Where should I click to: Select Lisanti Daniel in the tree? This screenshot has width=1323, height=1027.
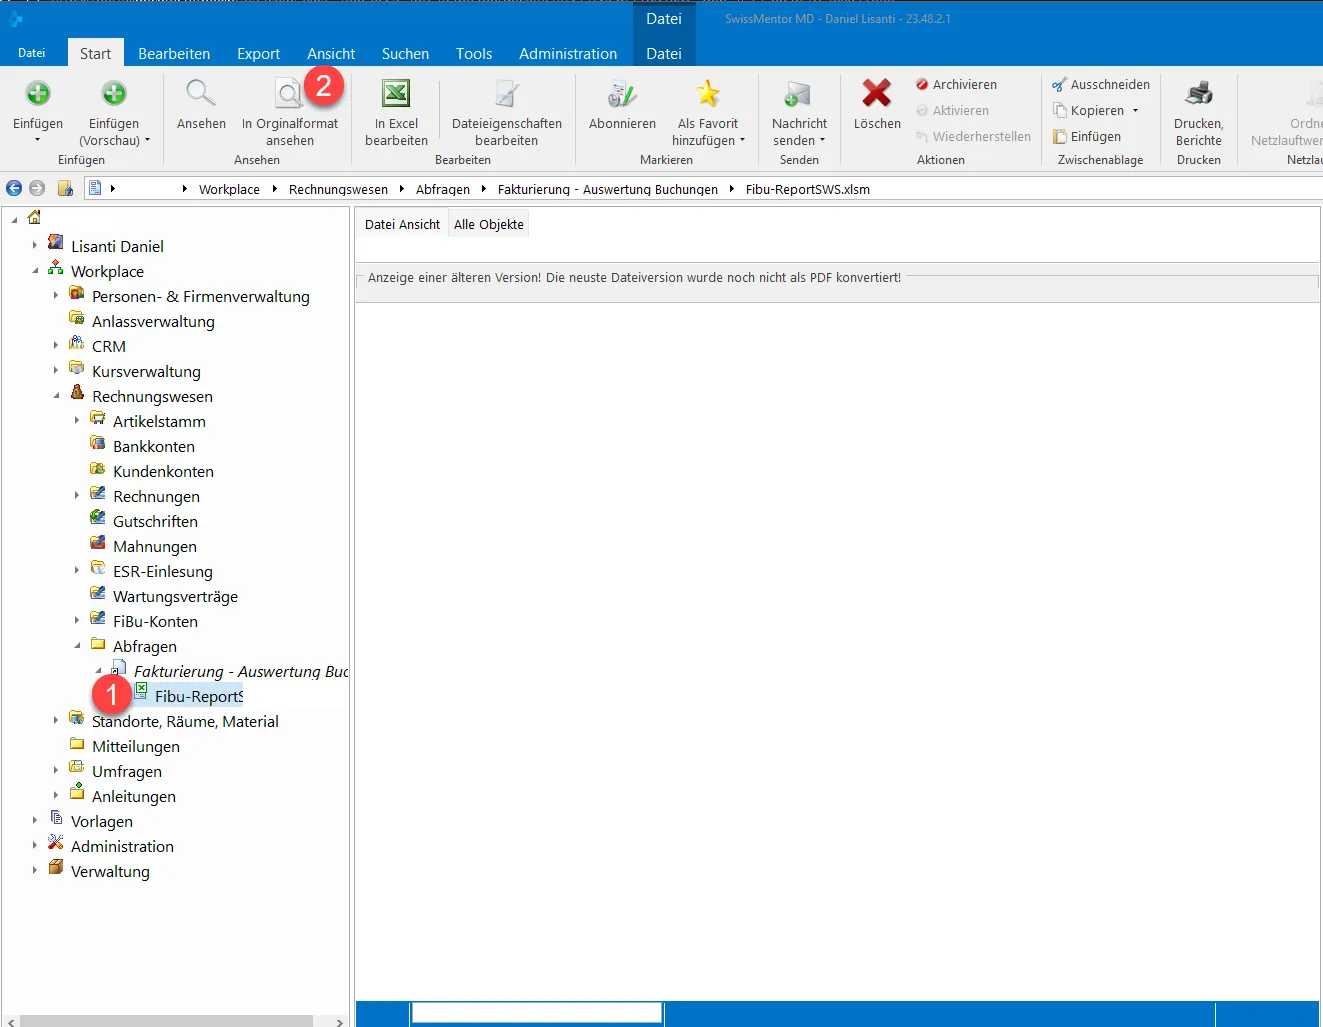click(x=117, y=246)
